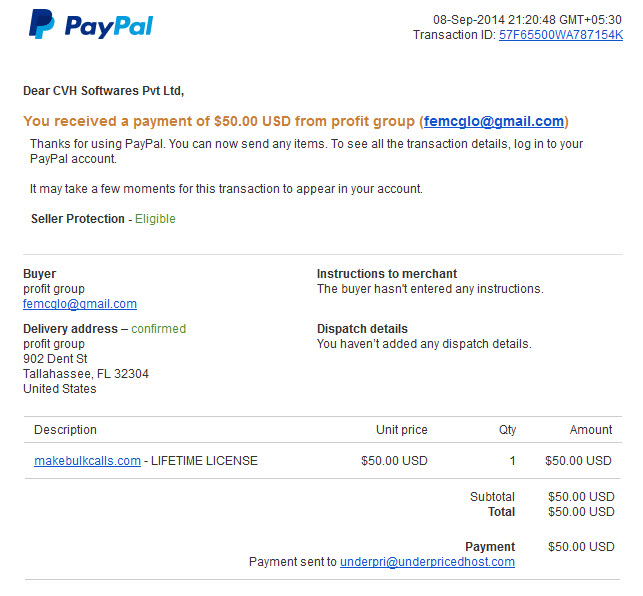Click the Total amount $50.00 USD

[581, 512]
